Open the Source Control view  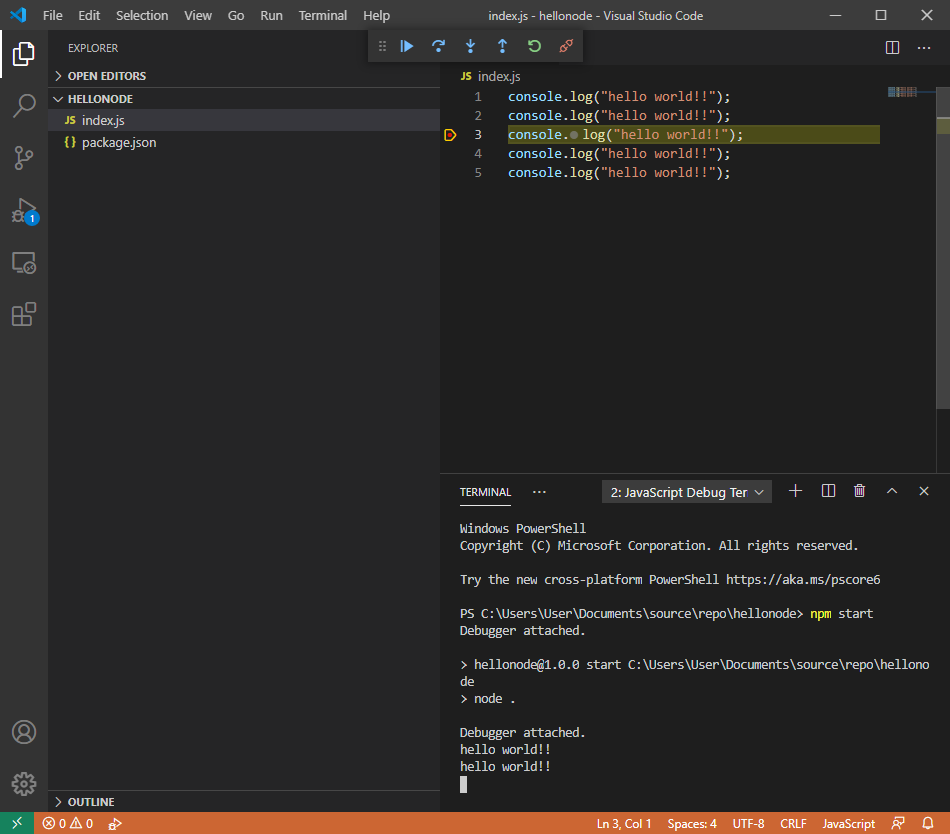pos(24,157)
